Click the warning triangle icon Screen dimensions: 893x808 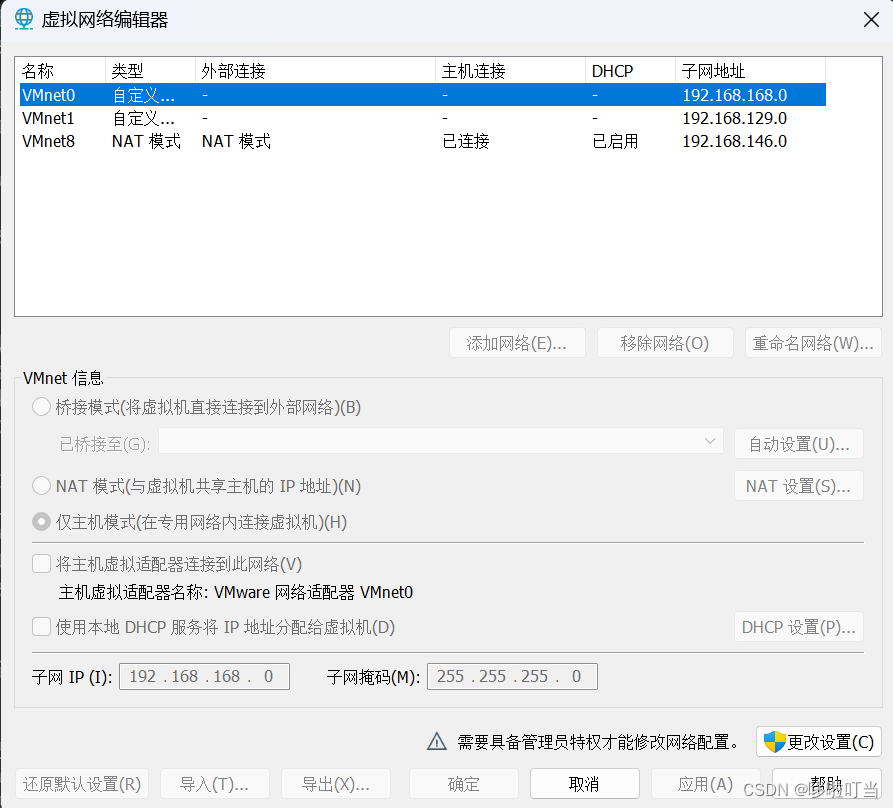coord(437,741)
